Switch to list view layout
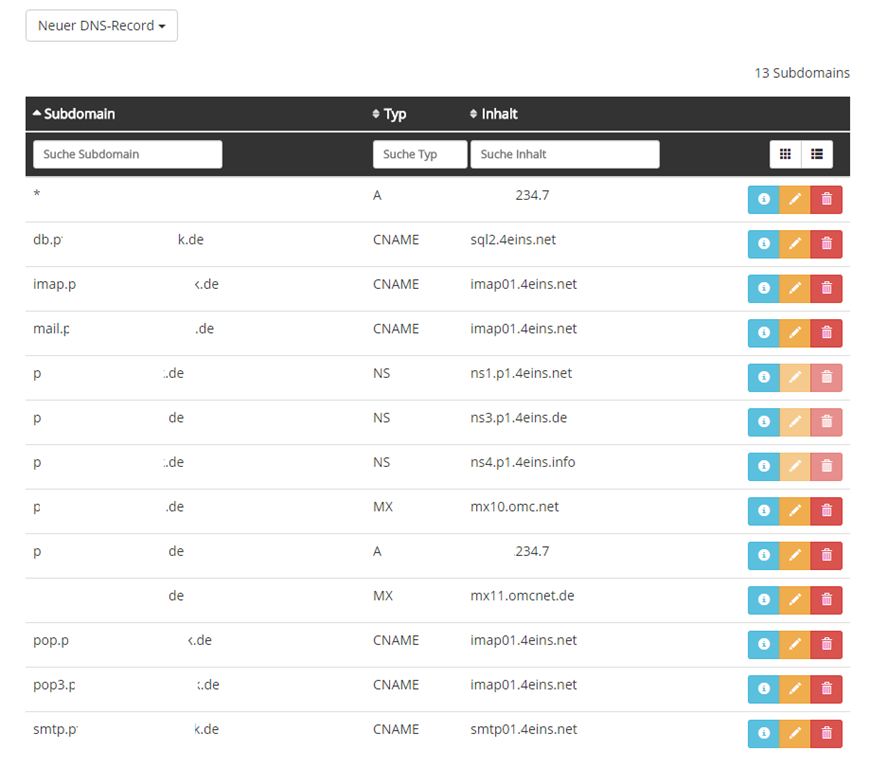 coord(817,154)
